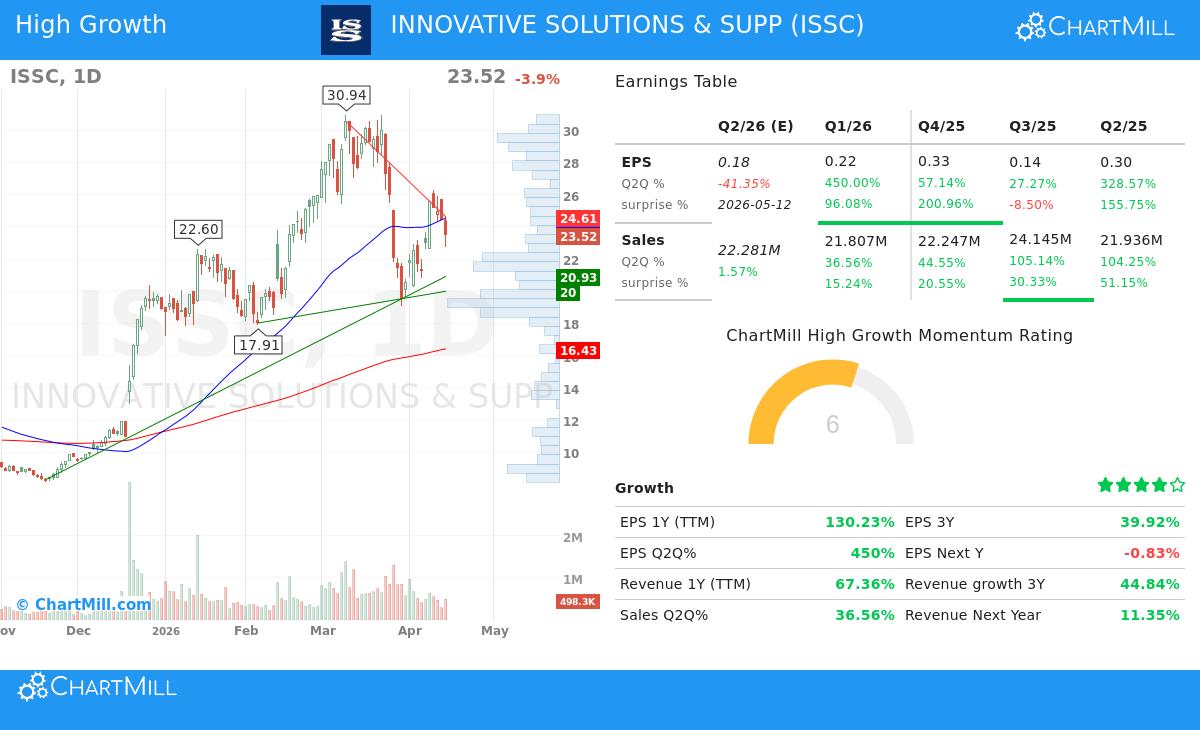Select the Q1/26 column header

848,126
